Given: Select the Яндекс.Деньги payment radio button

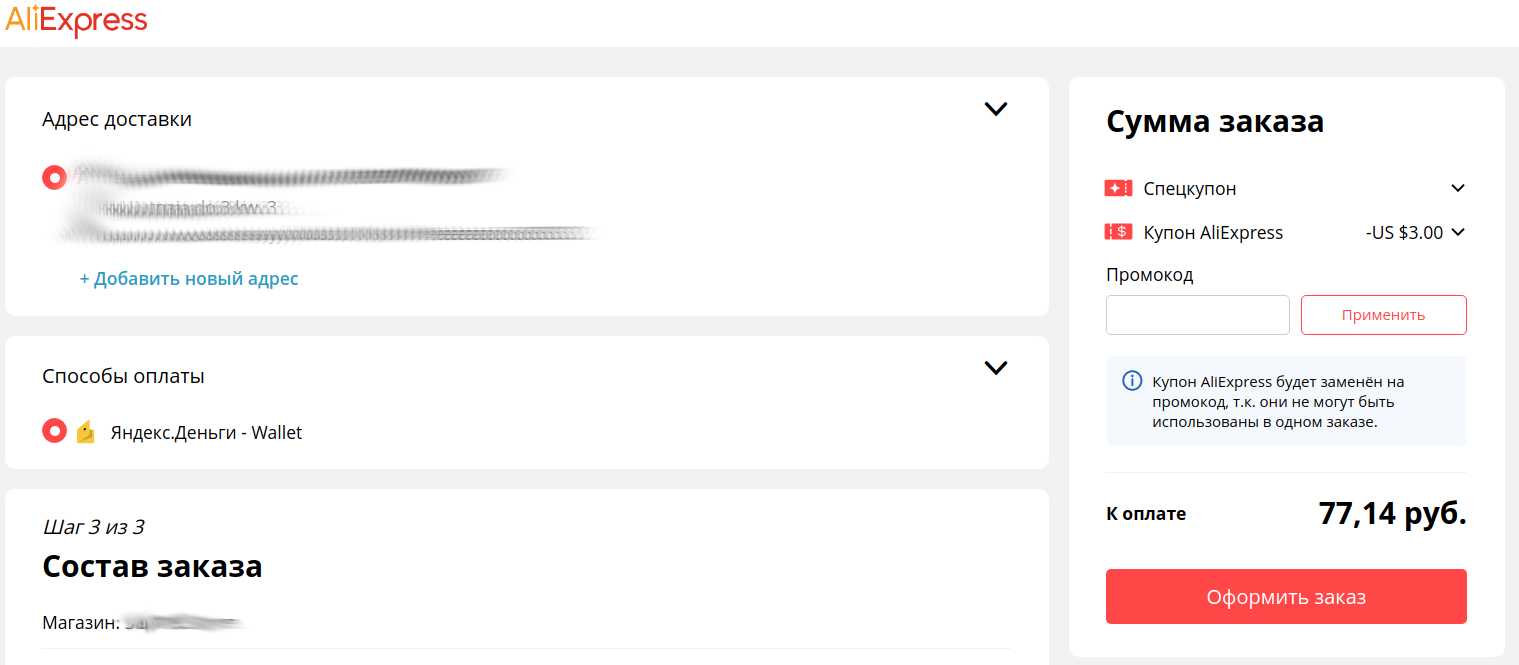Looking at the screenshot, I should tap(54, 431).
